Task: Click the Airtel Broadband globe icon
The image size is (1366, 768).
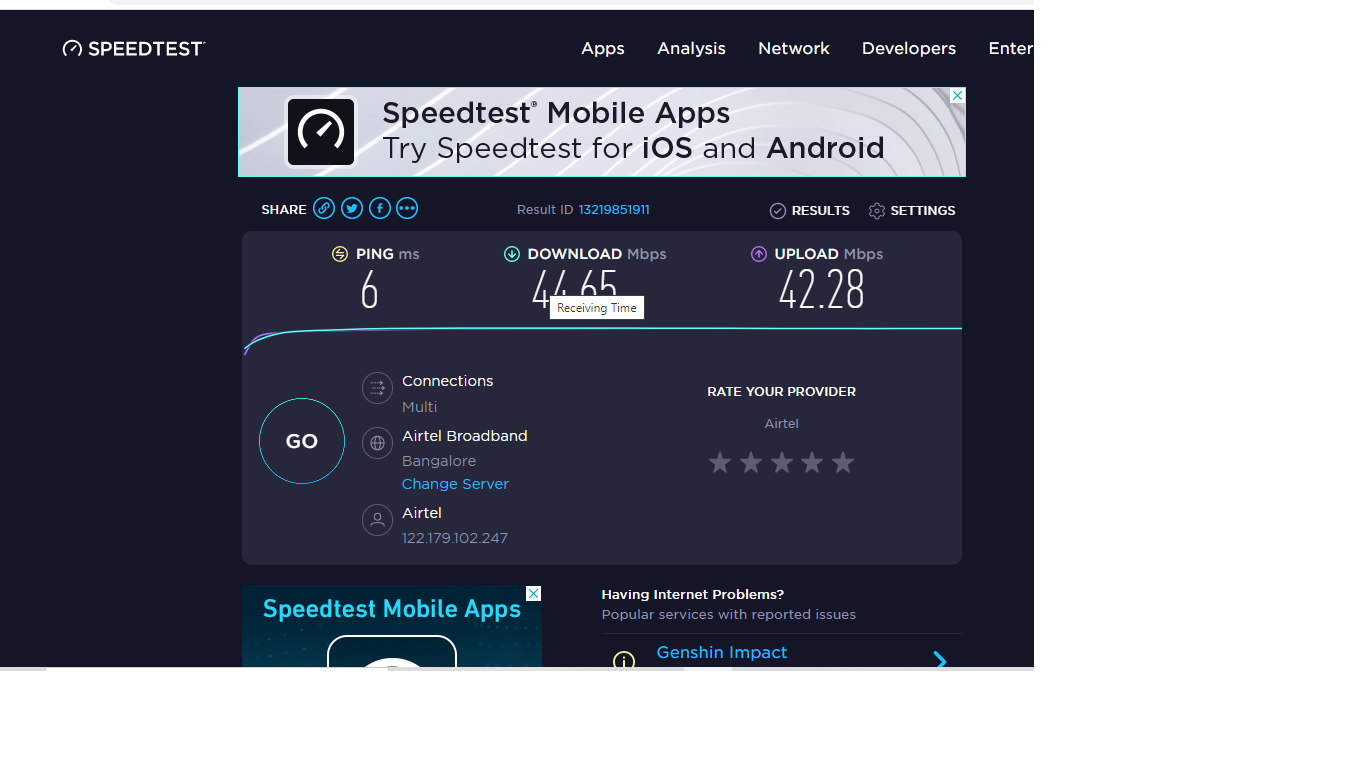Action: point(377,443)
